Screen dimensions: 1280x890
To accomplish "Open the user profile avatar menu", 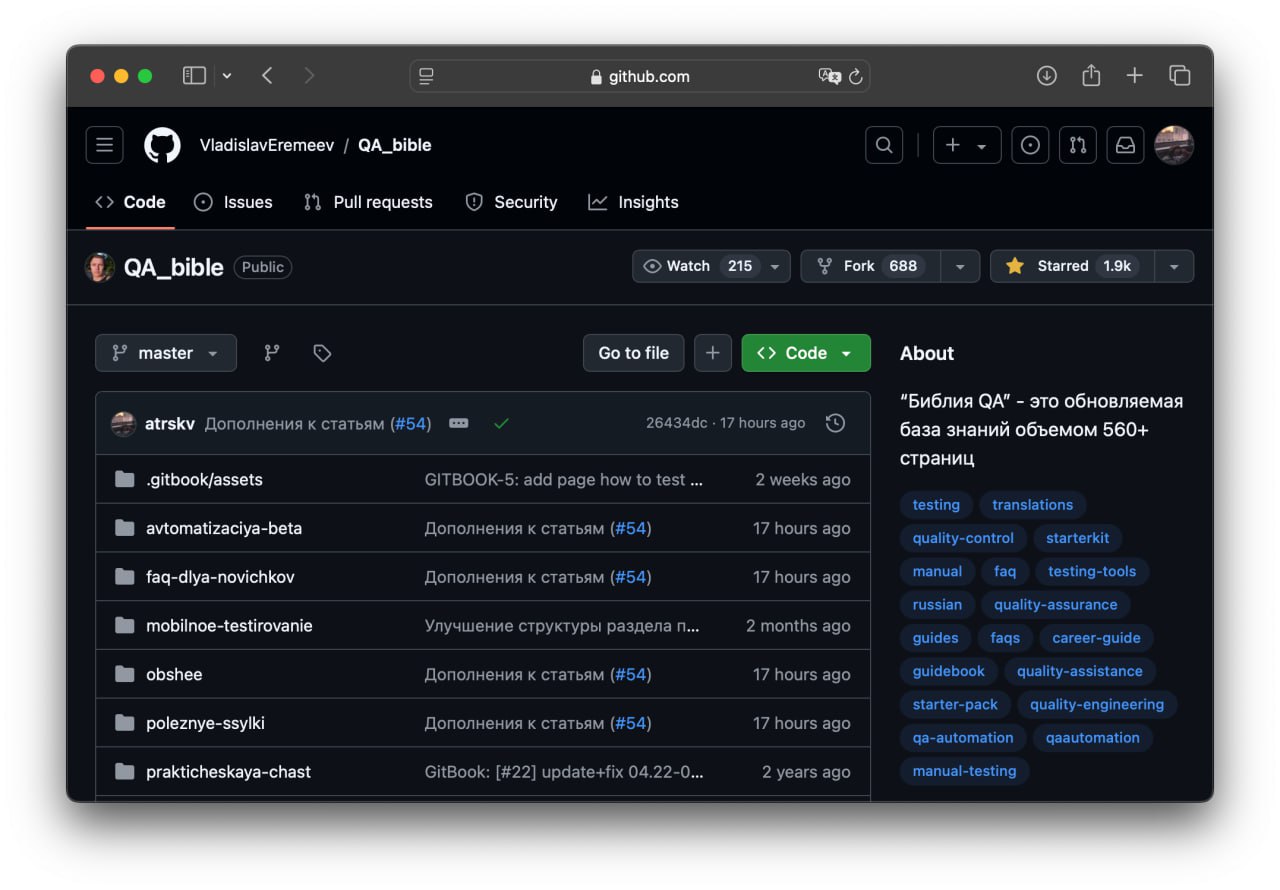I will pos(1174,145).
